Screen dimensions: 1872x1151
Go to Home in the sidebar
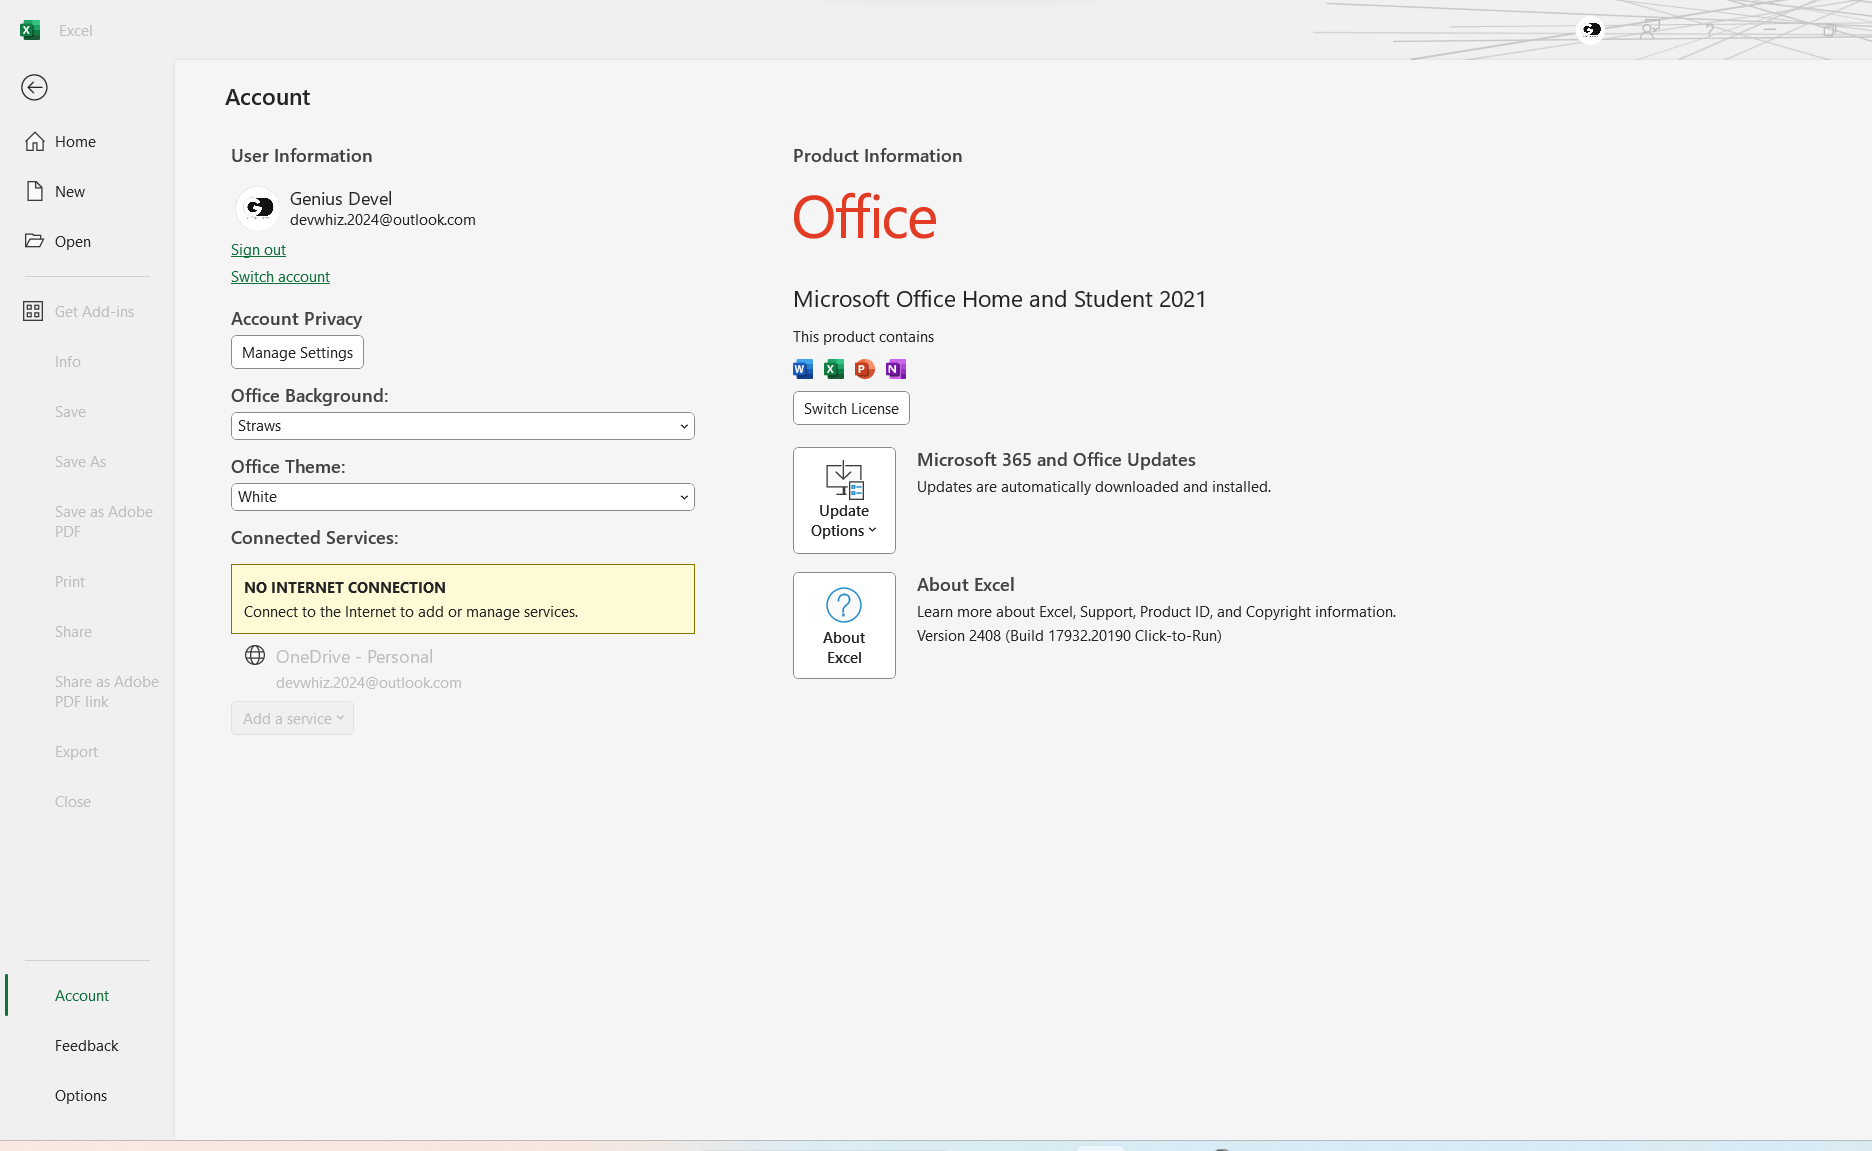(x=75, y=142)
